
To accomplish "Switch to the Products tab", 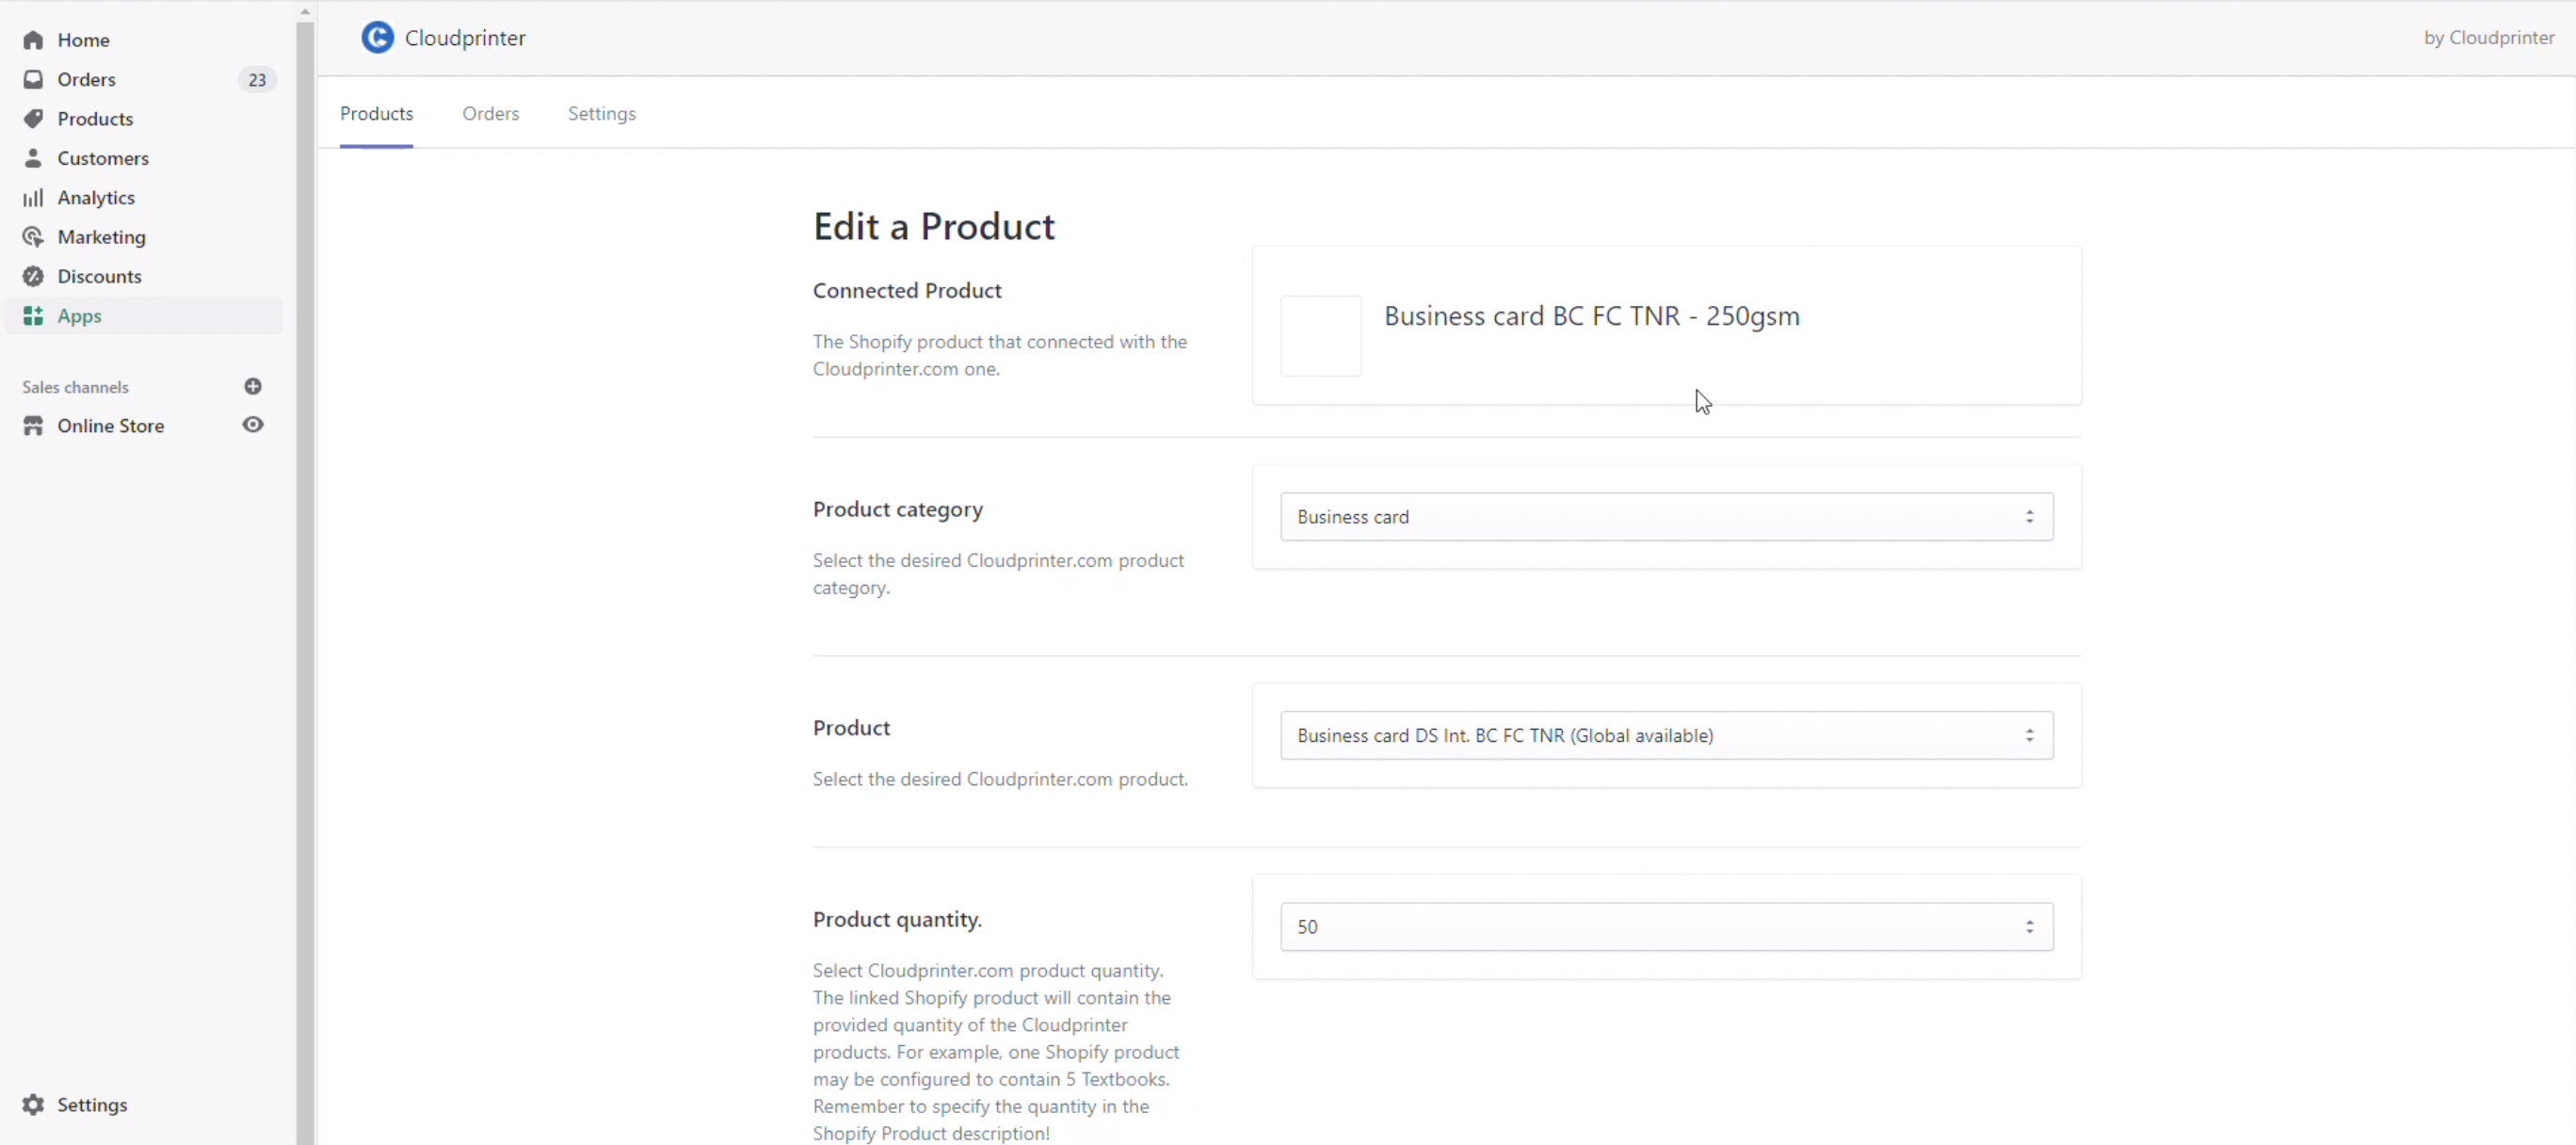I will click(x=376, y=113).
